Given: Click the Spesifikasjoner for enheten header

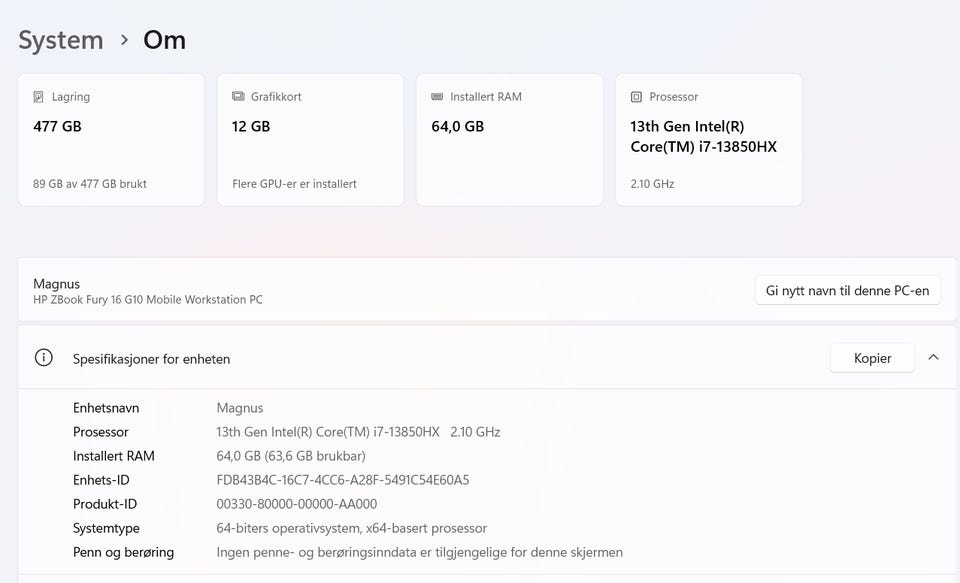Looking at the screenshot, I should (x=151, y=358).
